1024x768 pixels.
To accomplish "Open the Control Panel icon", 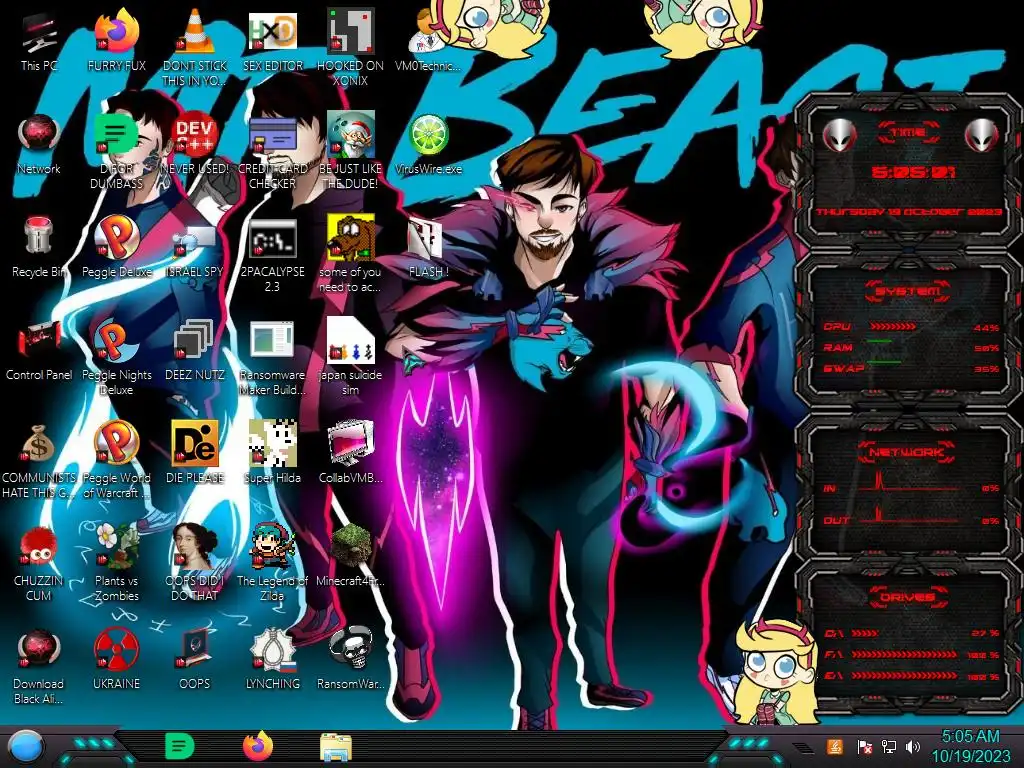I will click(39, 350).
